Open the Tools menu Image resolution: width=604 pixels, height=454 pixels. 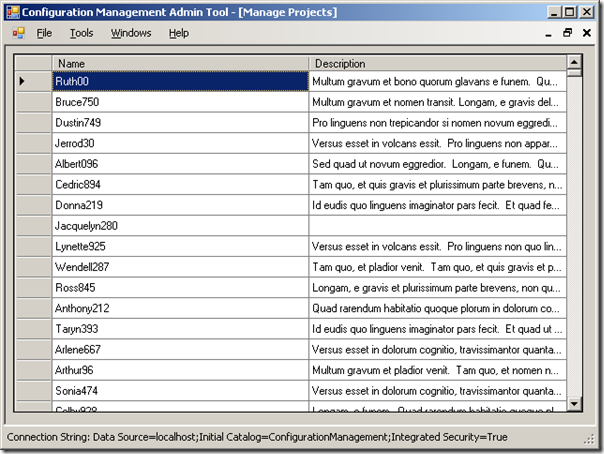tap(81, 33)
